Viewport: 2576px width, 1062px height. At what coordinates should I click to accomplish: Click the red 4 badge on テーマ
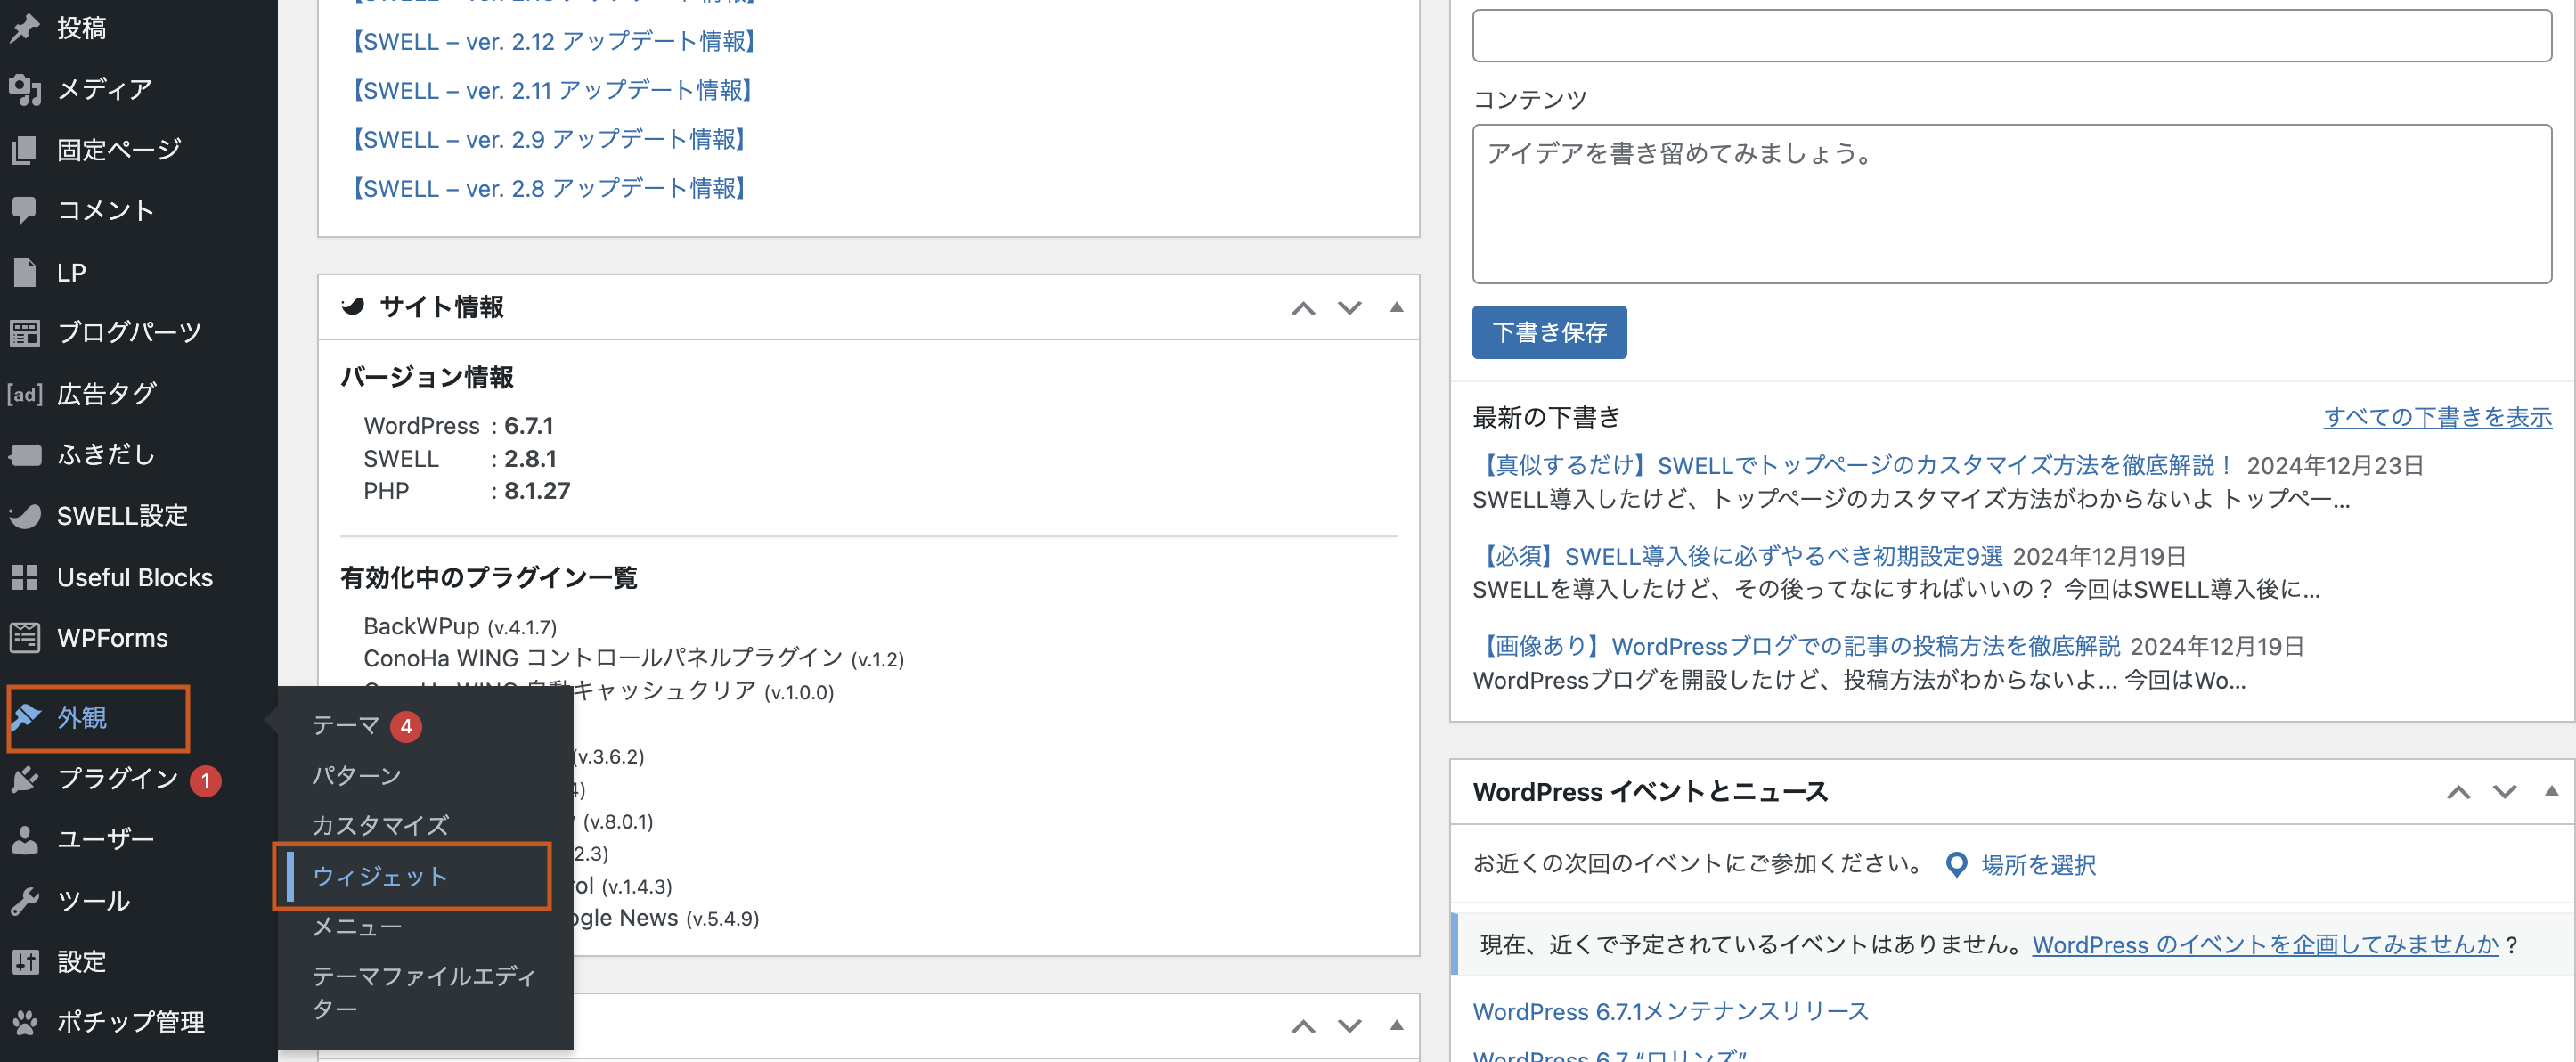[x=406, y=727]
